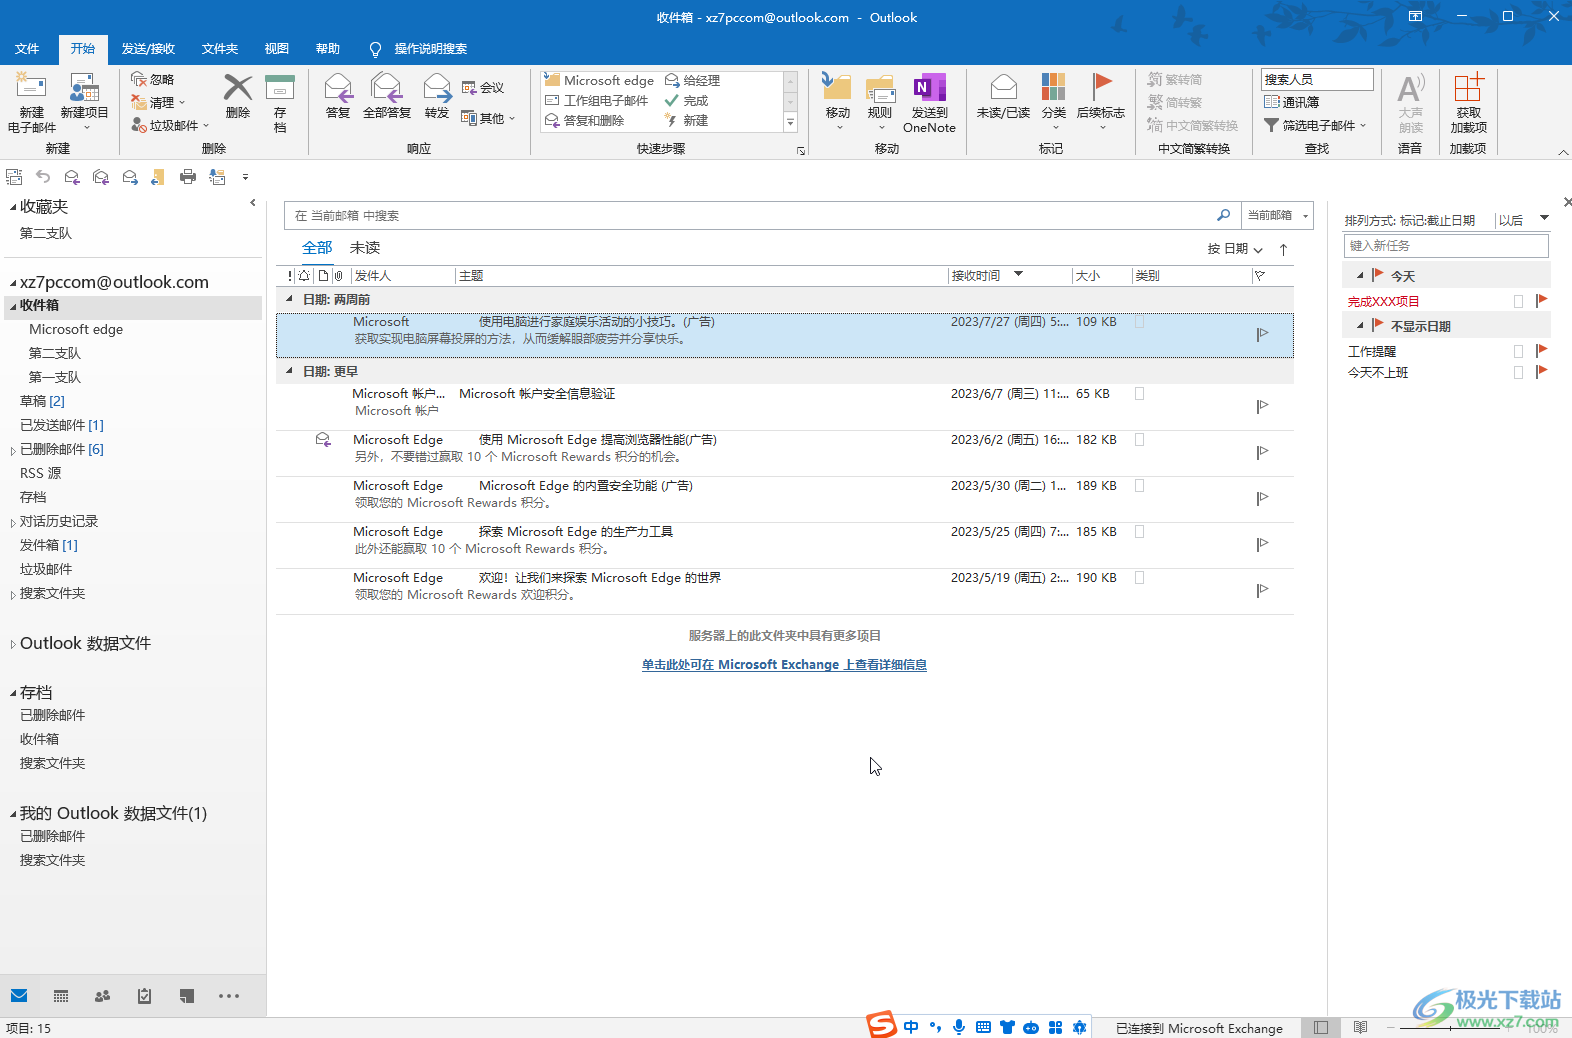Image resolution: width=1572 pixels, height=1038 pixels.
Task: Flag the Microsoft 帐户安全信息验证 email
Action: pyautogui.click(x=1262, y=406)
